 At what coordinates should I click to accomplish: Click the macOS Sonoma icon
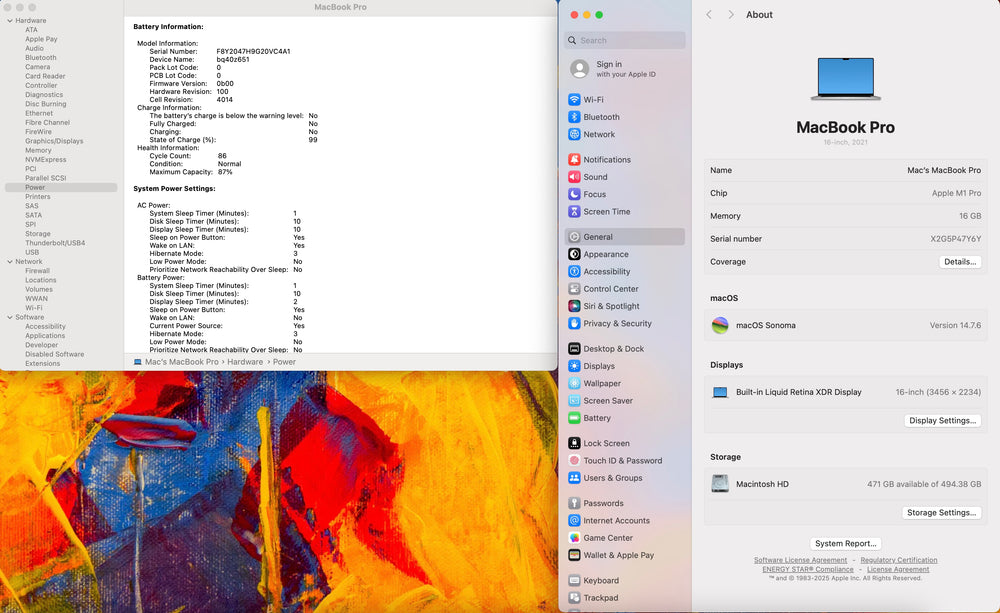[x=720, y=325]
